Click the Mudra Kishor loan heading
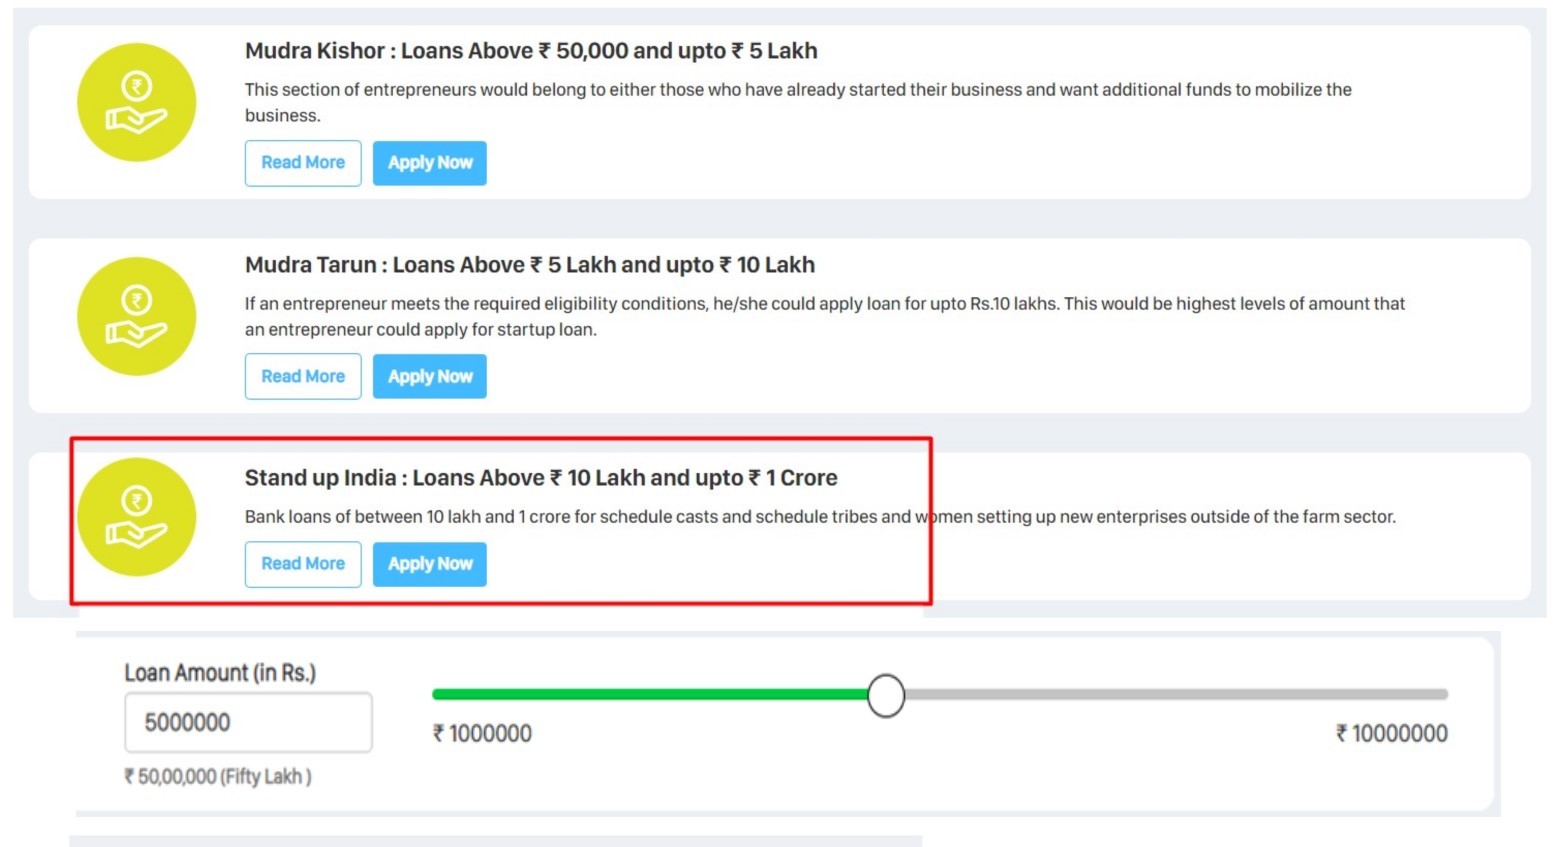Screen dimensions: 1558x847 pos(530,50)
